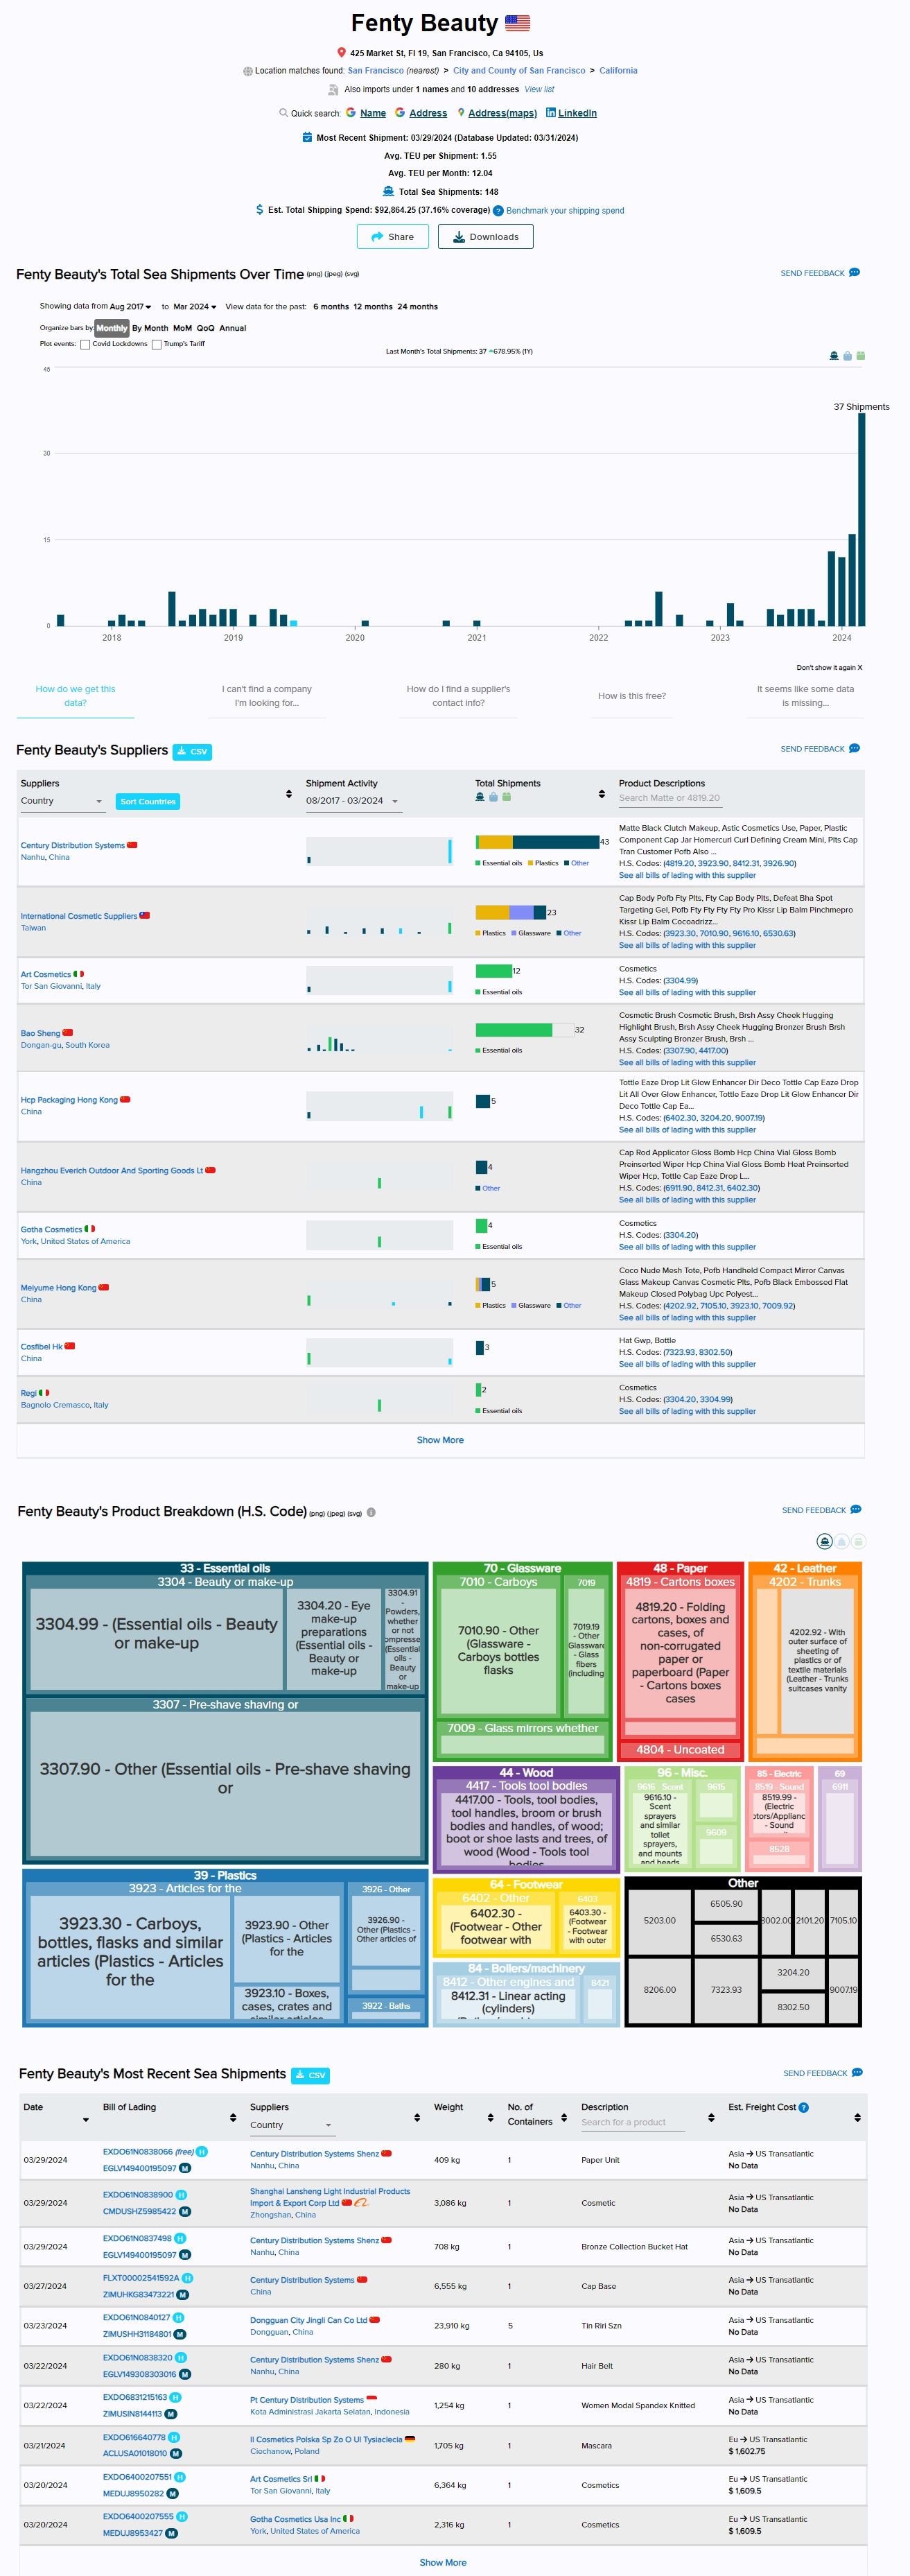The image size is (910, 2576).
Task: Select the circled ship icon above the treemap
Action: coord(825,1541)
